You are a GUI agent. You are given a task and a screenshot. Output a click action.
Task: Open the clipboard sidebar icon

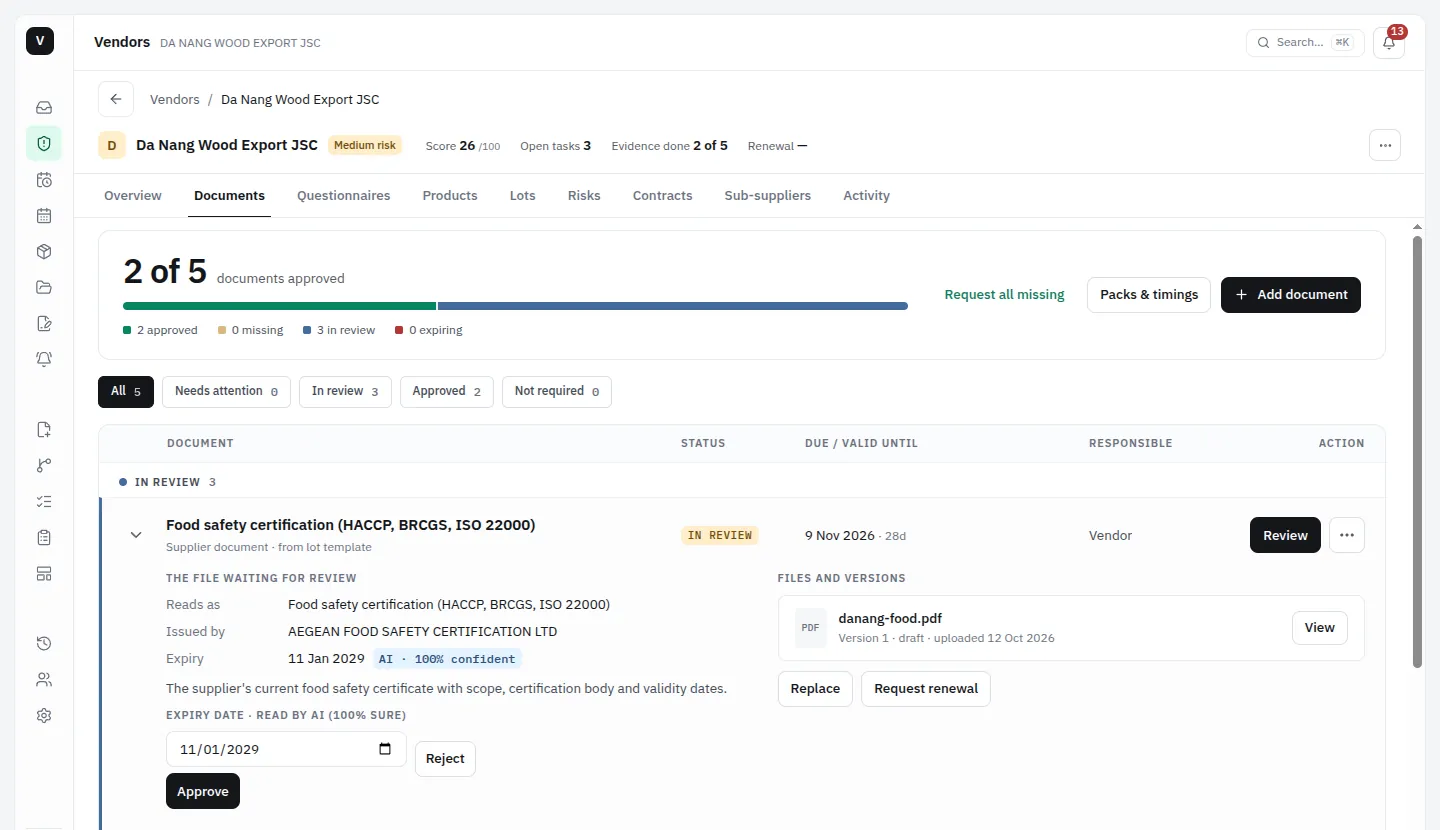(44, 538)
